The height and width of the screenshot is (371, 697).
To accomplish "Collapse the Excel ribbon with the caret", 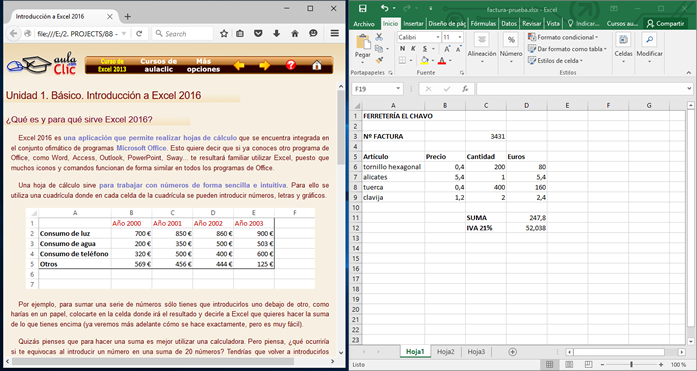I will pyautogui.click(x=689, y=72).
